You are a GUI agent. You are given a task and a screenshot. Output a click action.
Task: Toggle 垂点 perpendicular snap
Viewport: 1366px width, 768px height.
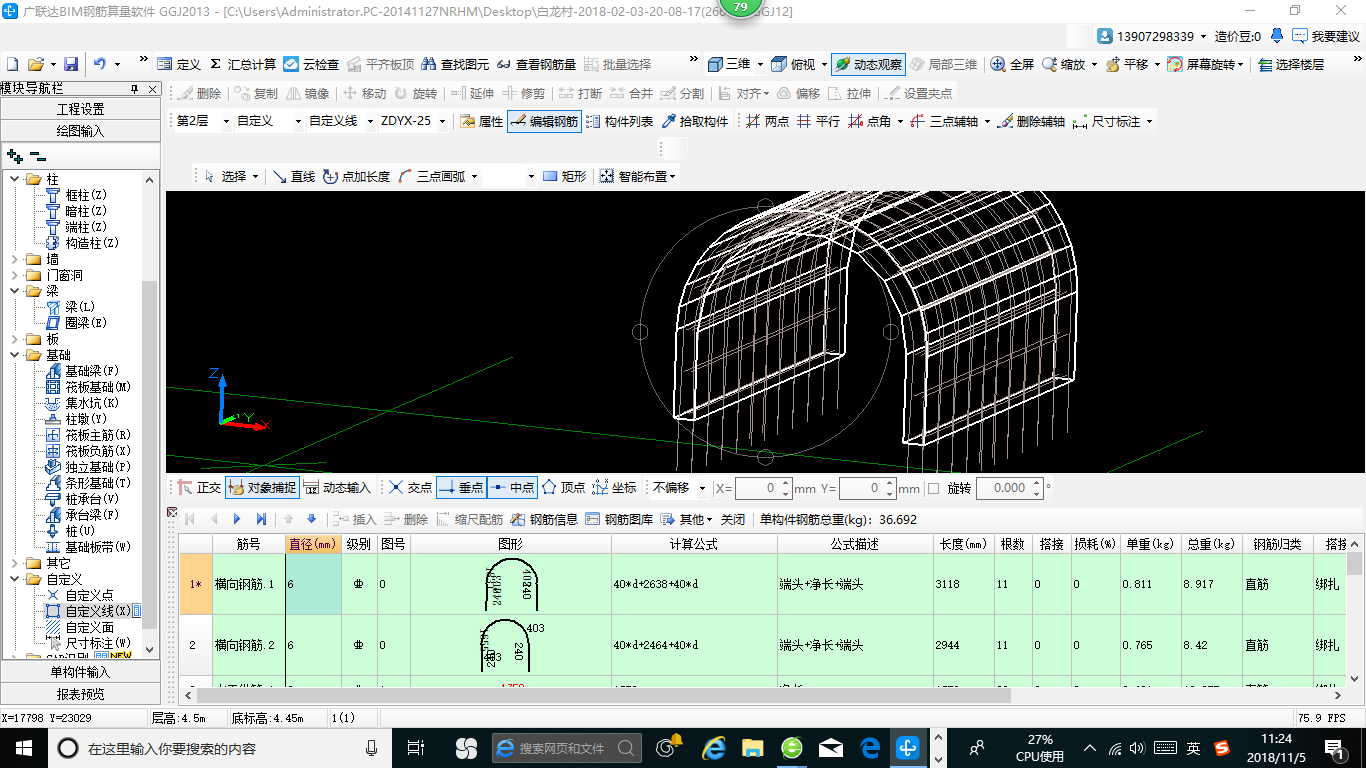(x=461, y=488)
